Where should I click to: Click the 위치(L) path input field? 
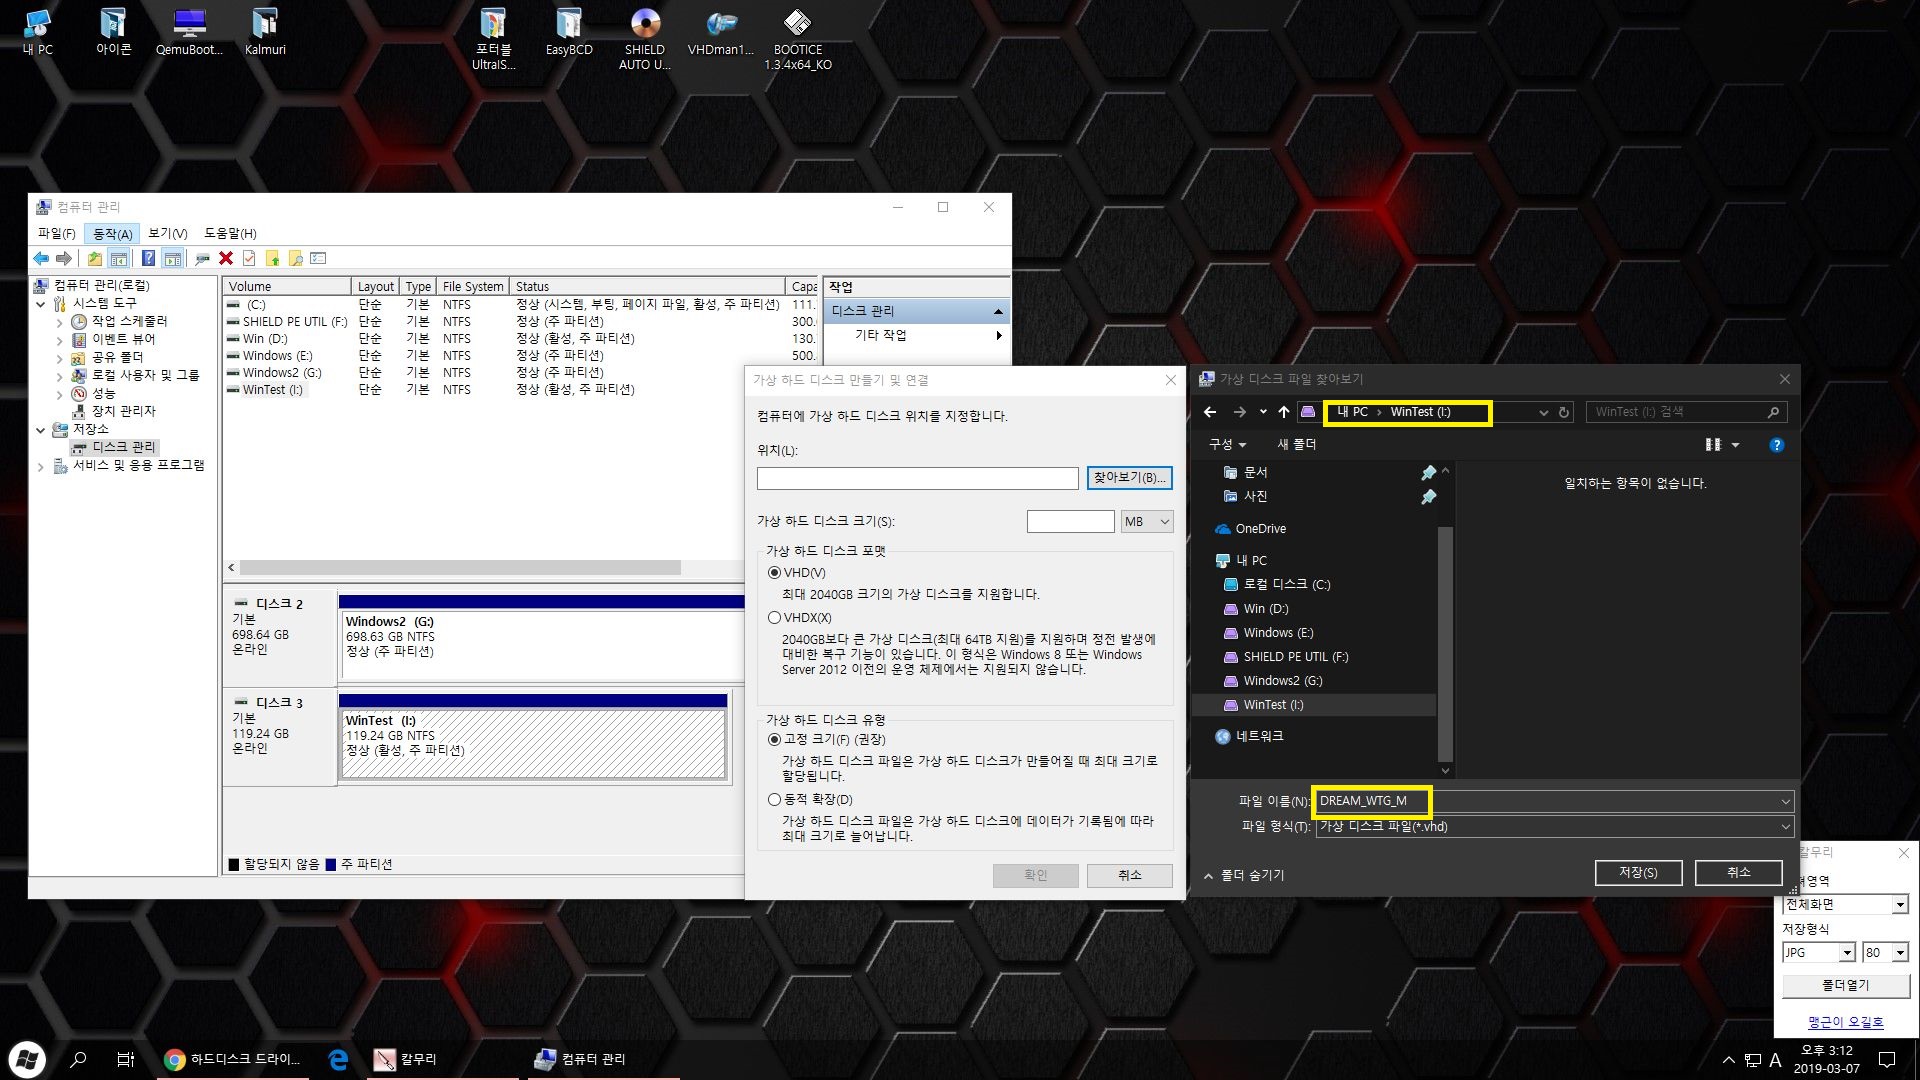point(917,479)
